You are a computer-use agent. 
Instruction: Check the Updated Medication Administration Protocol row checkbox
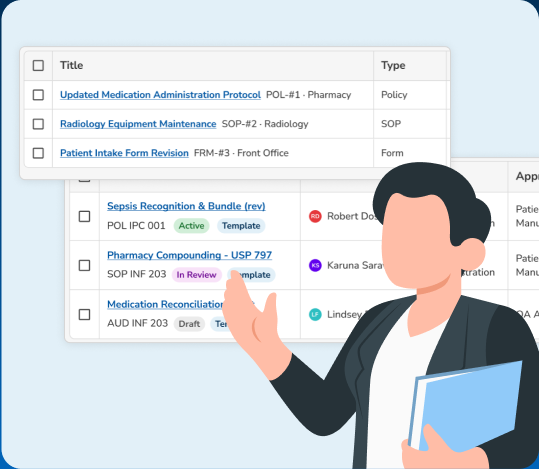pyautogui.click(x=38, y=95)
